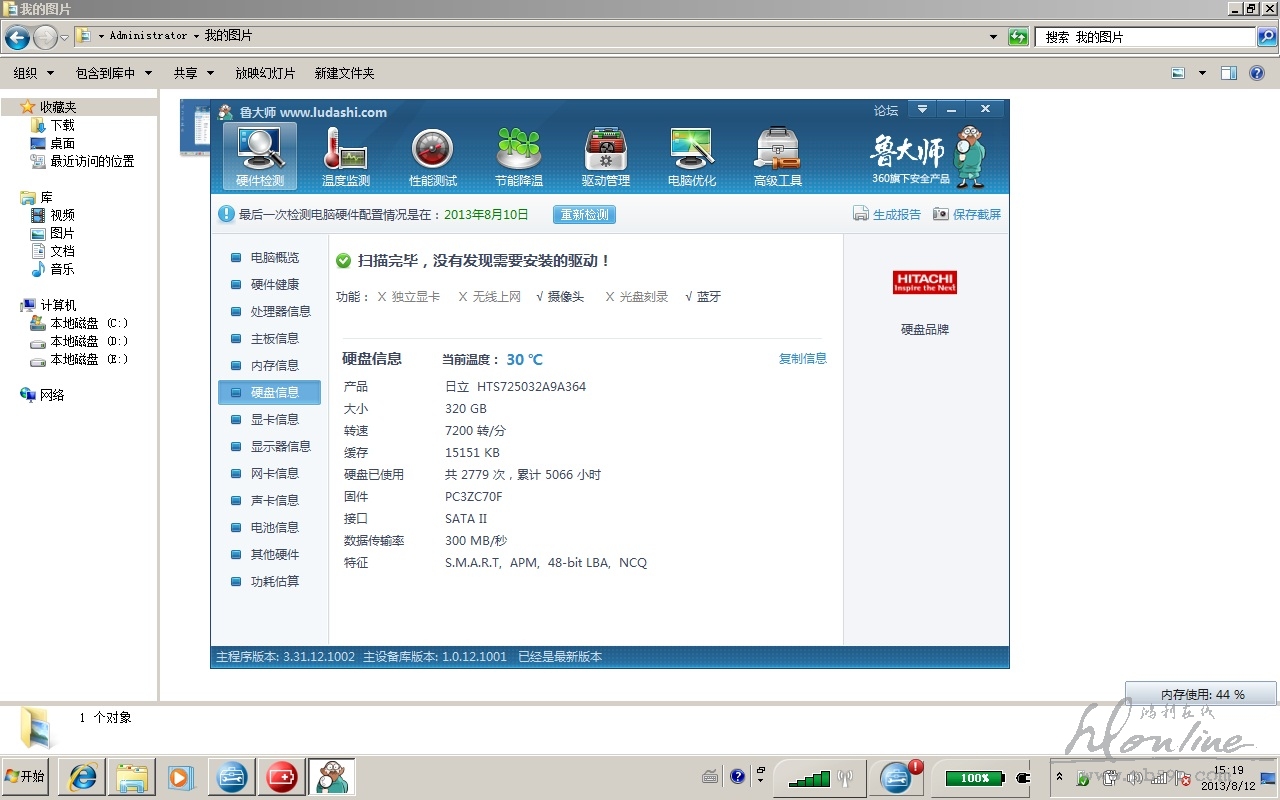This screenshot has width=1280, height=800.
Task: Select 本地磁盘 (C:) in navigation tree
Action: pos(89,323)
